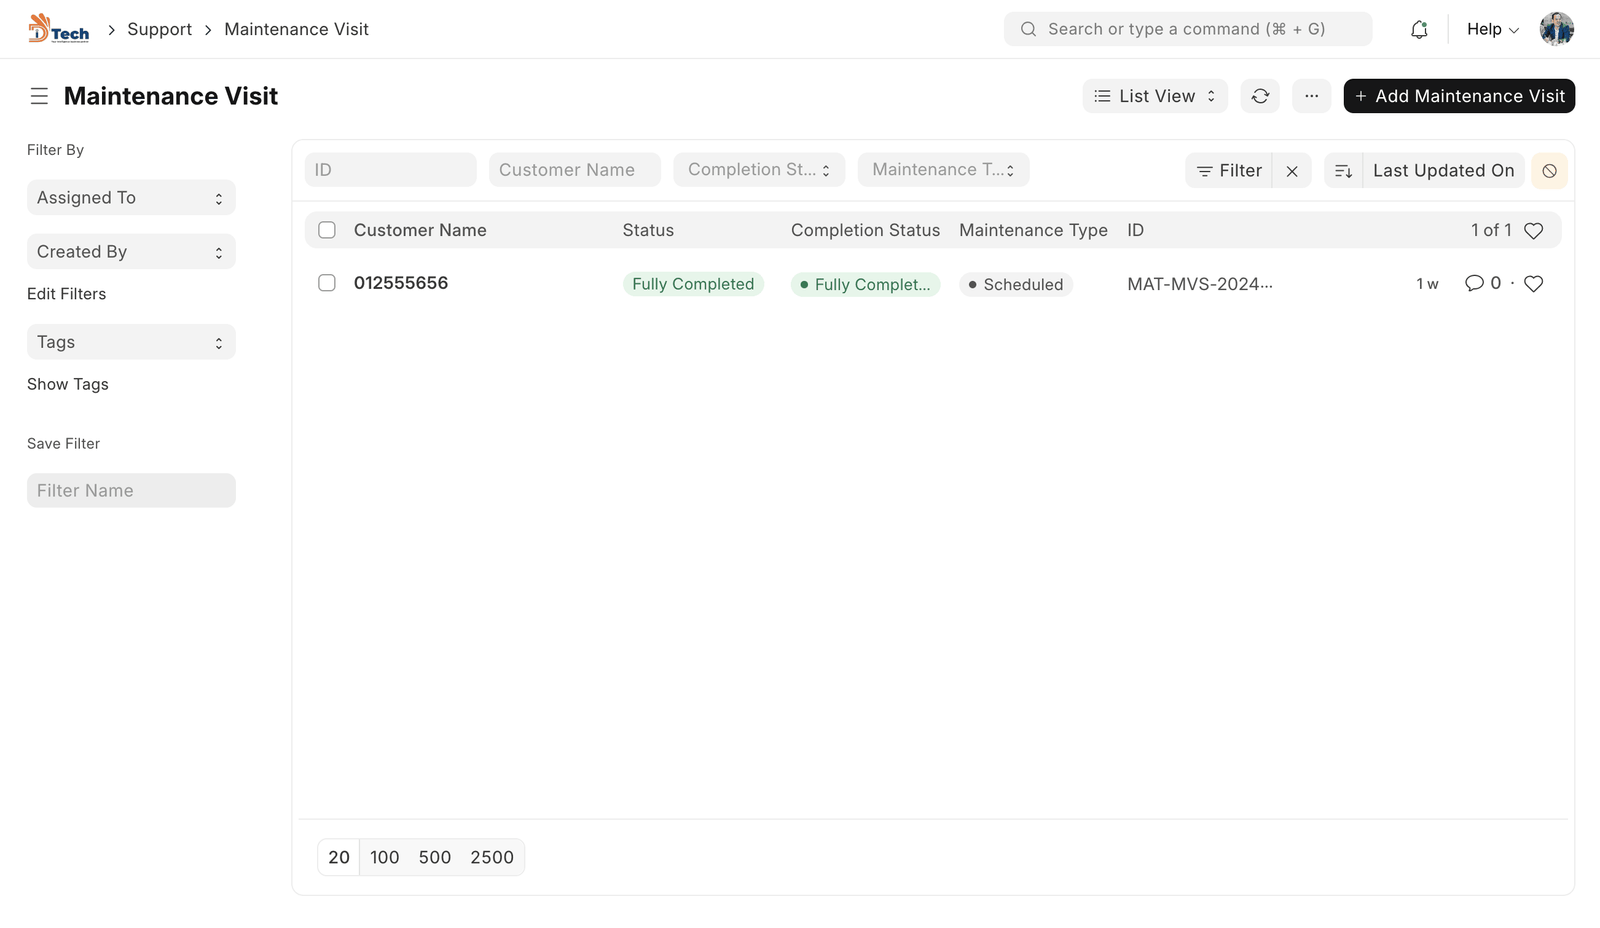This screenshot has width=1600, height=928.
Task: Open the List View switcher dropdown
Action: pos(1154,96)
